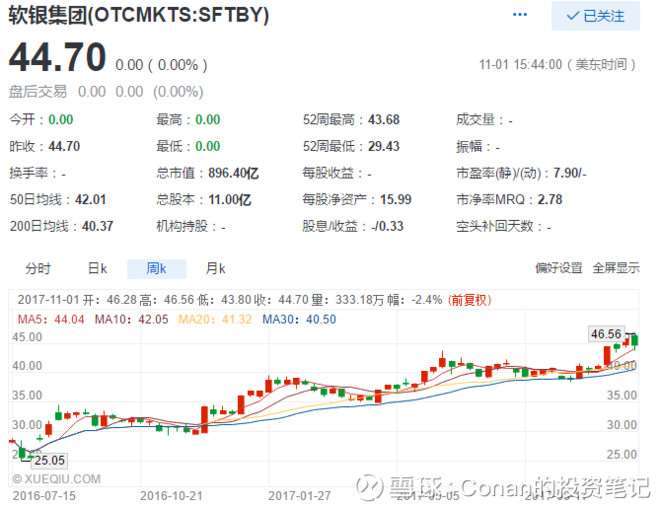Click the 市盈率 7.90/- value
This screenshot has height=505, width=660.
570,173
